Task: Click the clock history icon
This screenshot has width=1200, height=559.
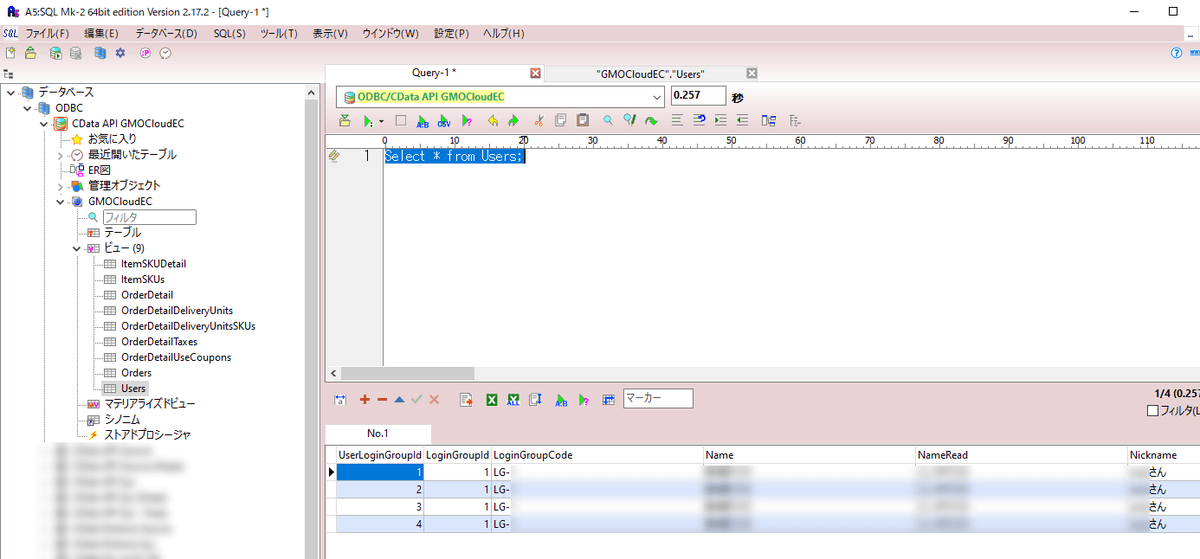Action: point(165,52)
